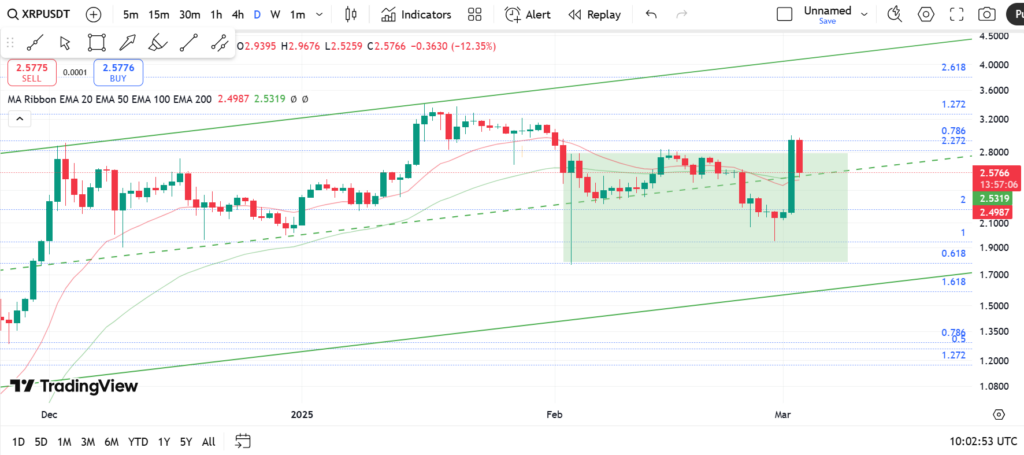Toggle the weekly W timeframe
The width and height of the screenshot is (1024, 455).
click(276, 15)
